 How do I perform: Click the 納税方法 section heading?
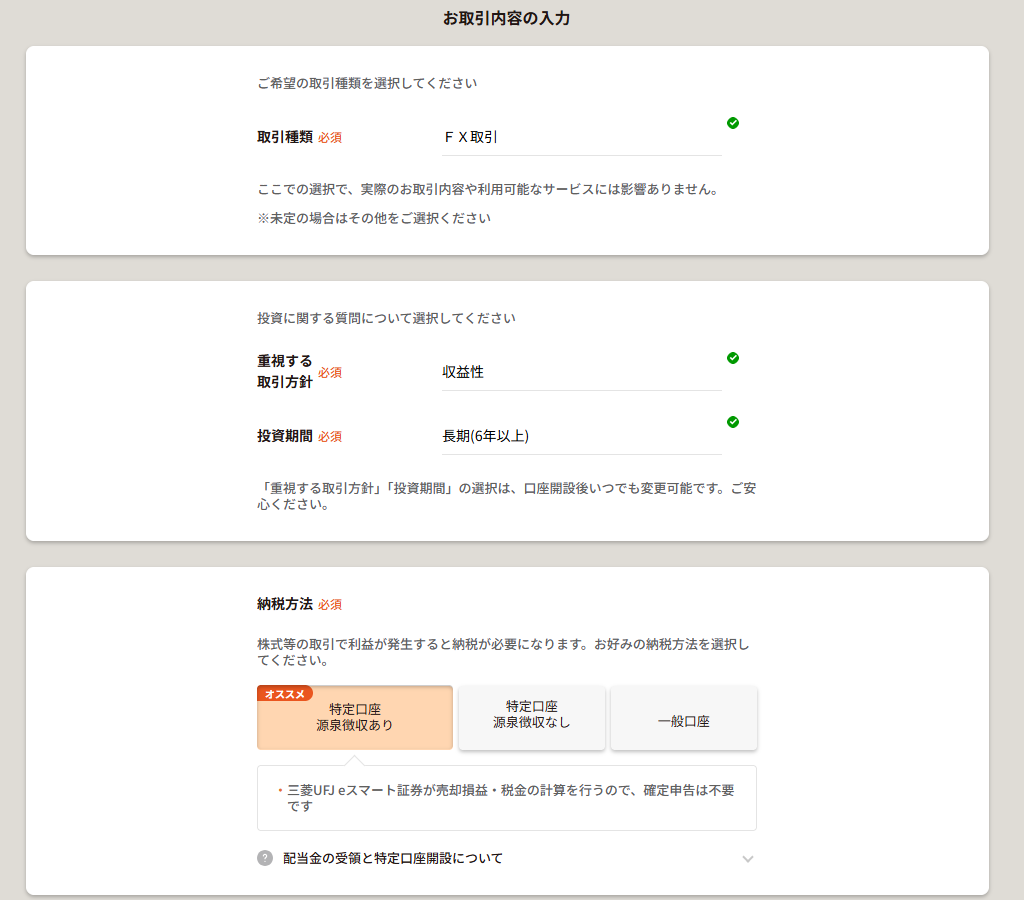pyautogui.click(x=285, y=604)
